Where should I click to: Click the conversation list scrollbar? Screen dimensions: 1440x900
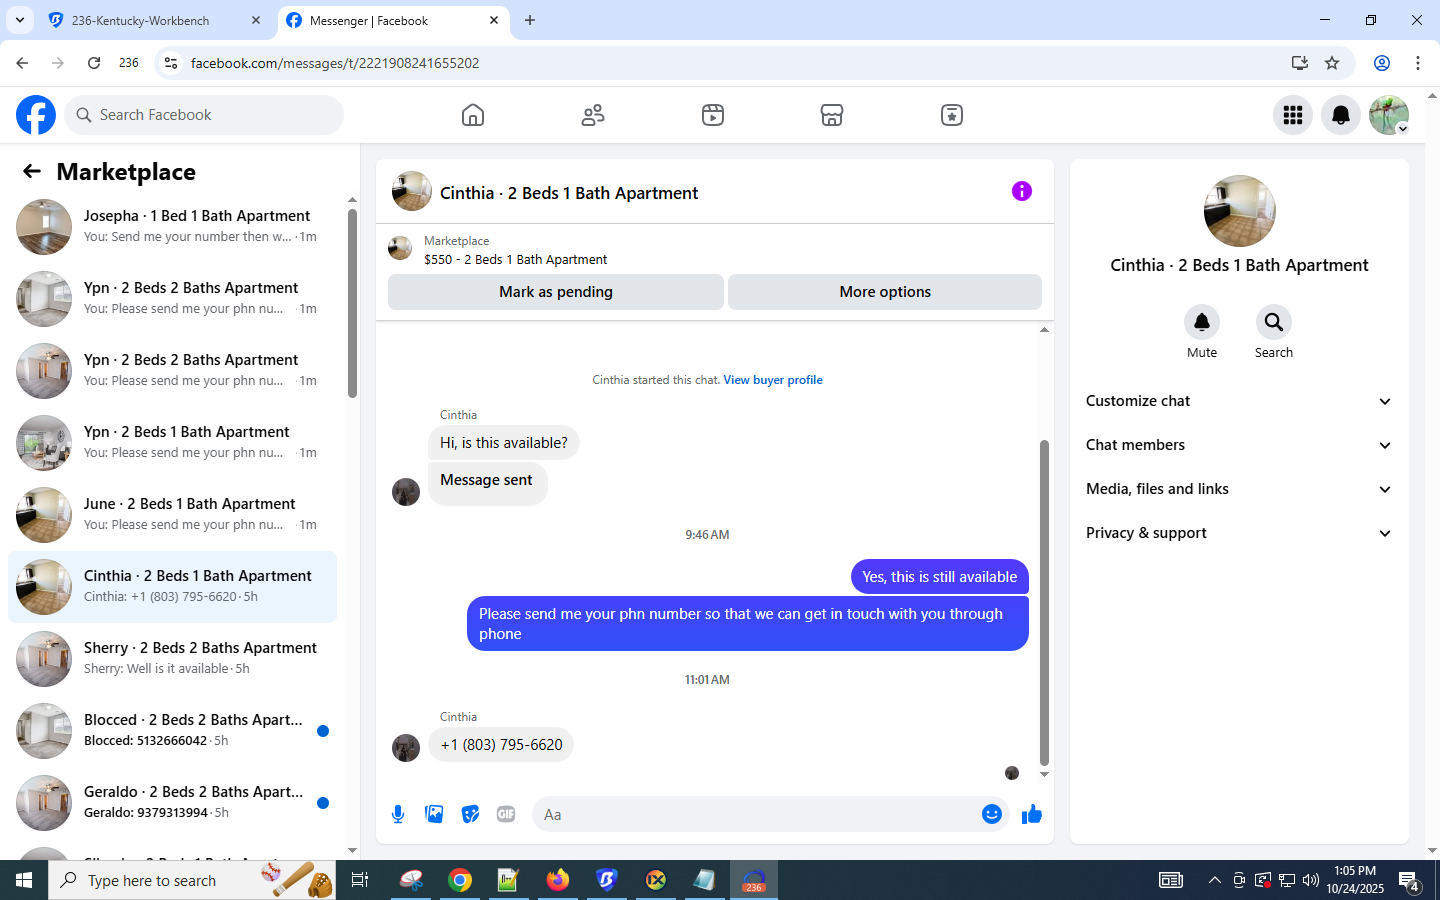click(x=352, y=304)
